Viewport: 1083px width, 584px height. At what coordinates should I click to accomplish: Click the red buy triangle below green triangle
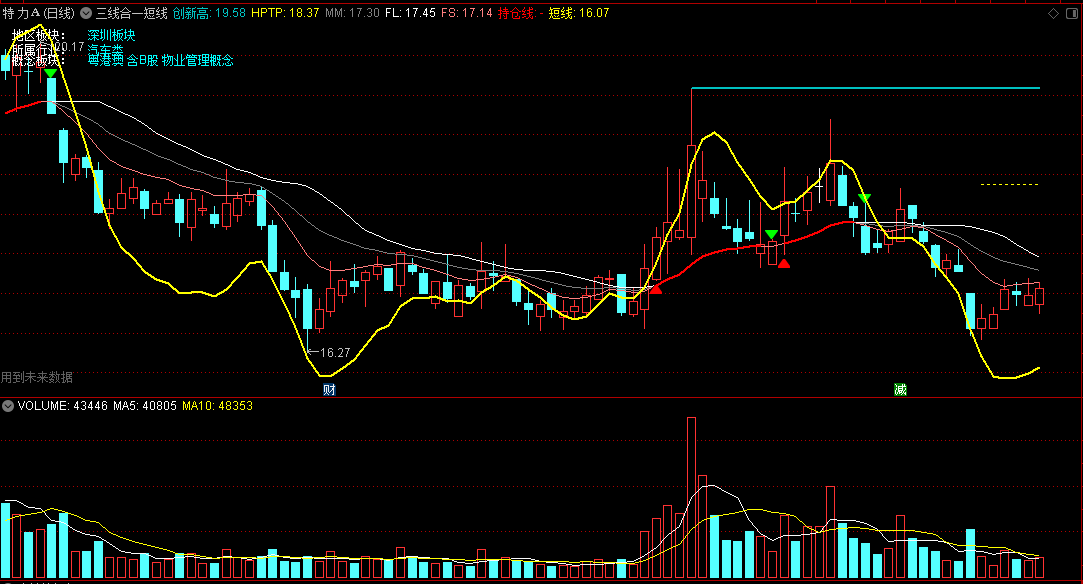(x=784, y=263)
